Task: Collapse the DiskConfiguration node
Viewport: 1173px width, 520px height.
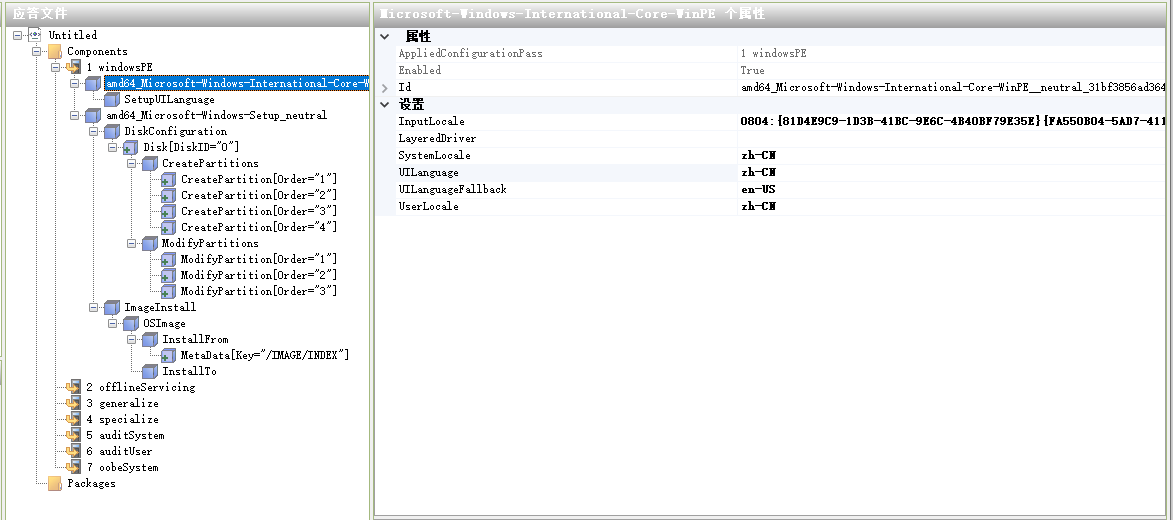Action: [x=94, y=132]
